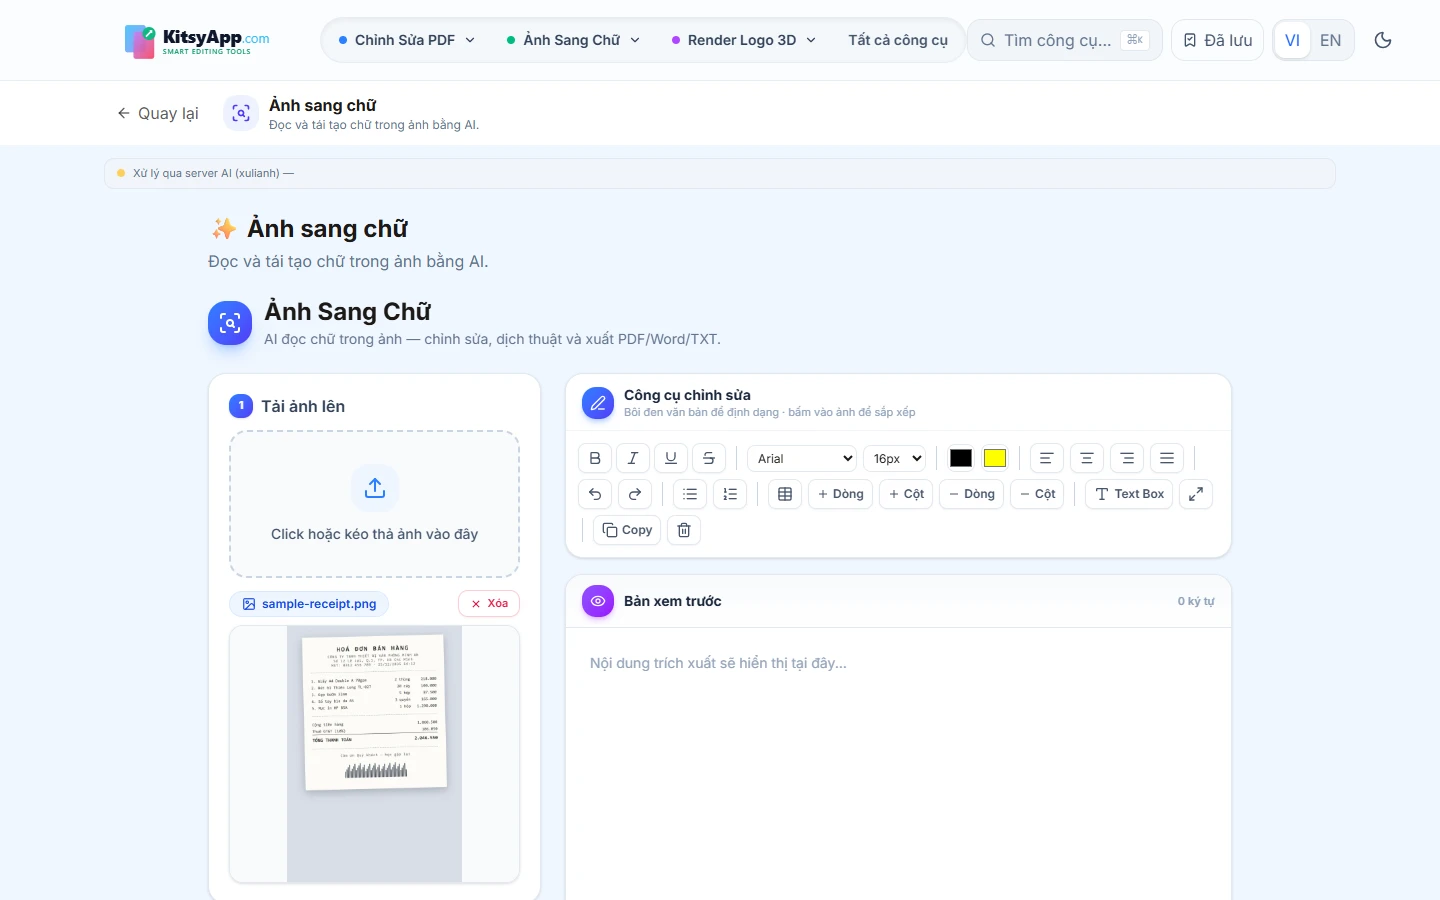
Task: Undo the last edit
Action: (x=595, y=494)
